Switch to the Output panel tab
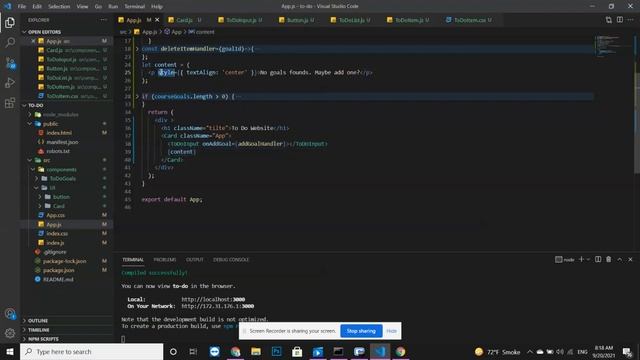Viewport: 640px width, 360px height. click(195, 260)
